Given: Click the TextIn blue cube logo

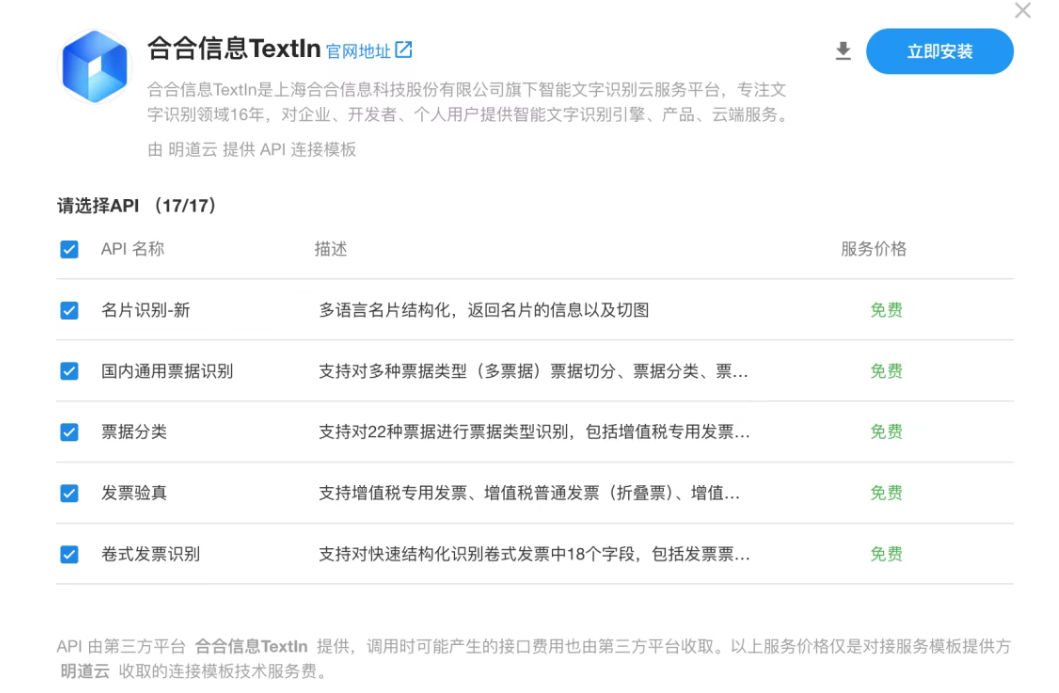Looking at the screenshot, I should coord(95,67).
